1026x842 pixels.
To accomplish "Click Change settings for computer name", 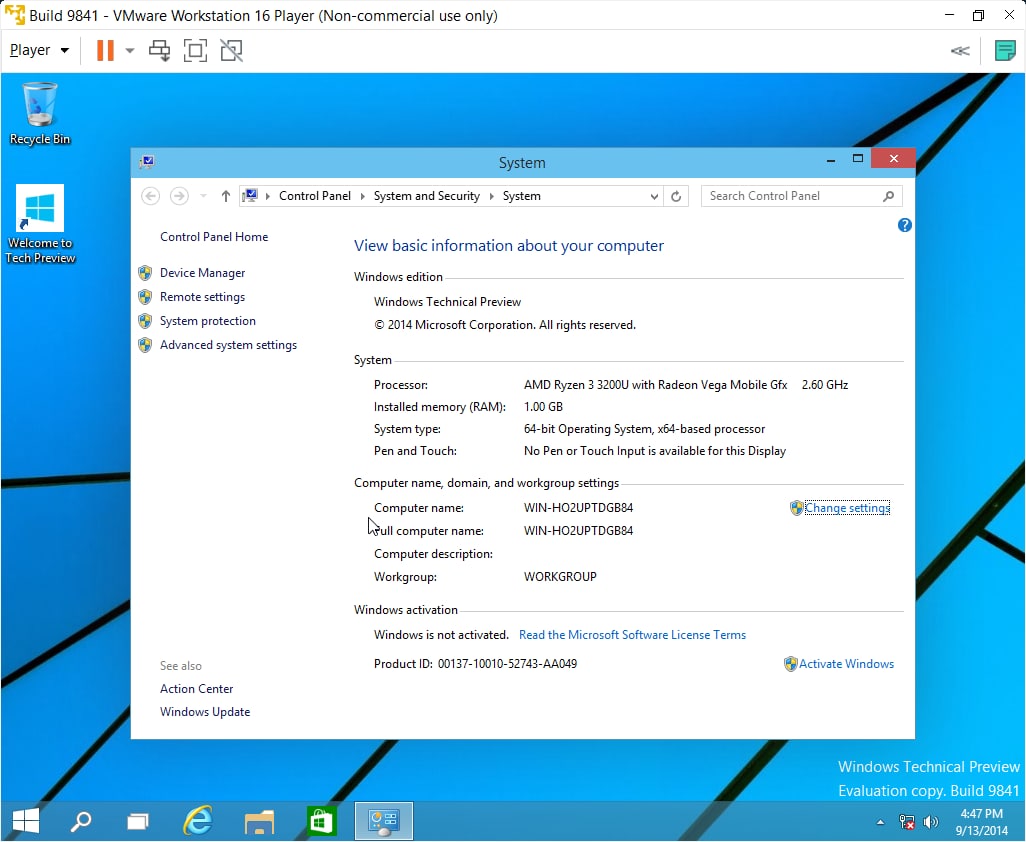I will [847, 508].
